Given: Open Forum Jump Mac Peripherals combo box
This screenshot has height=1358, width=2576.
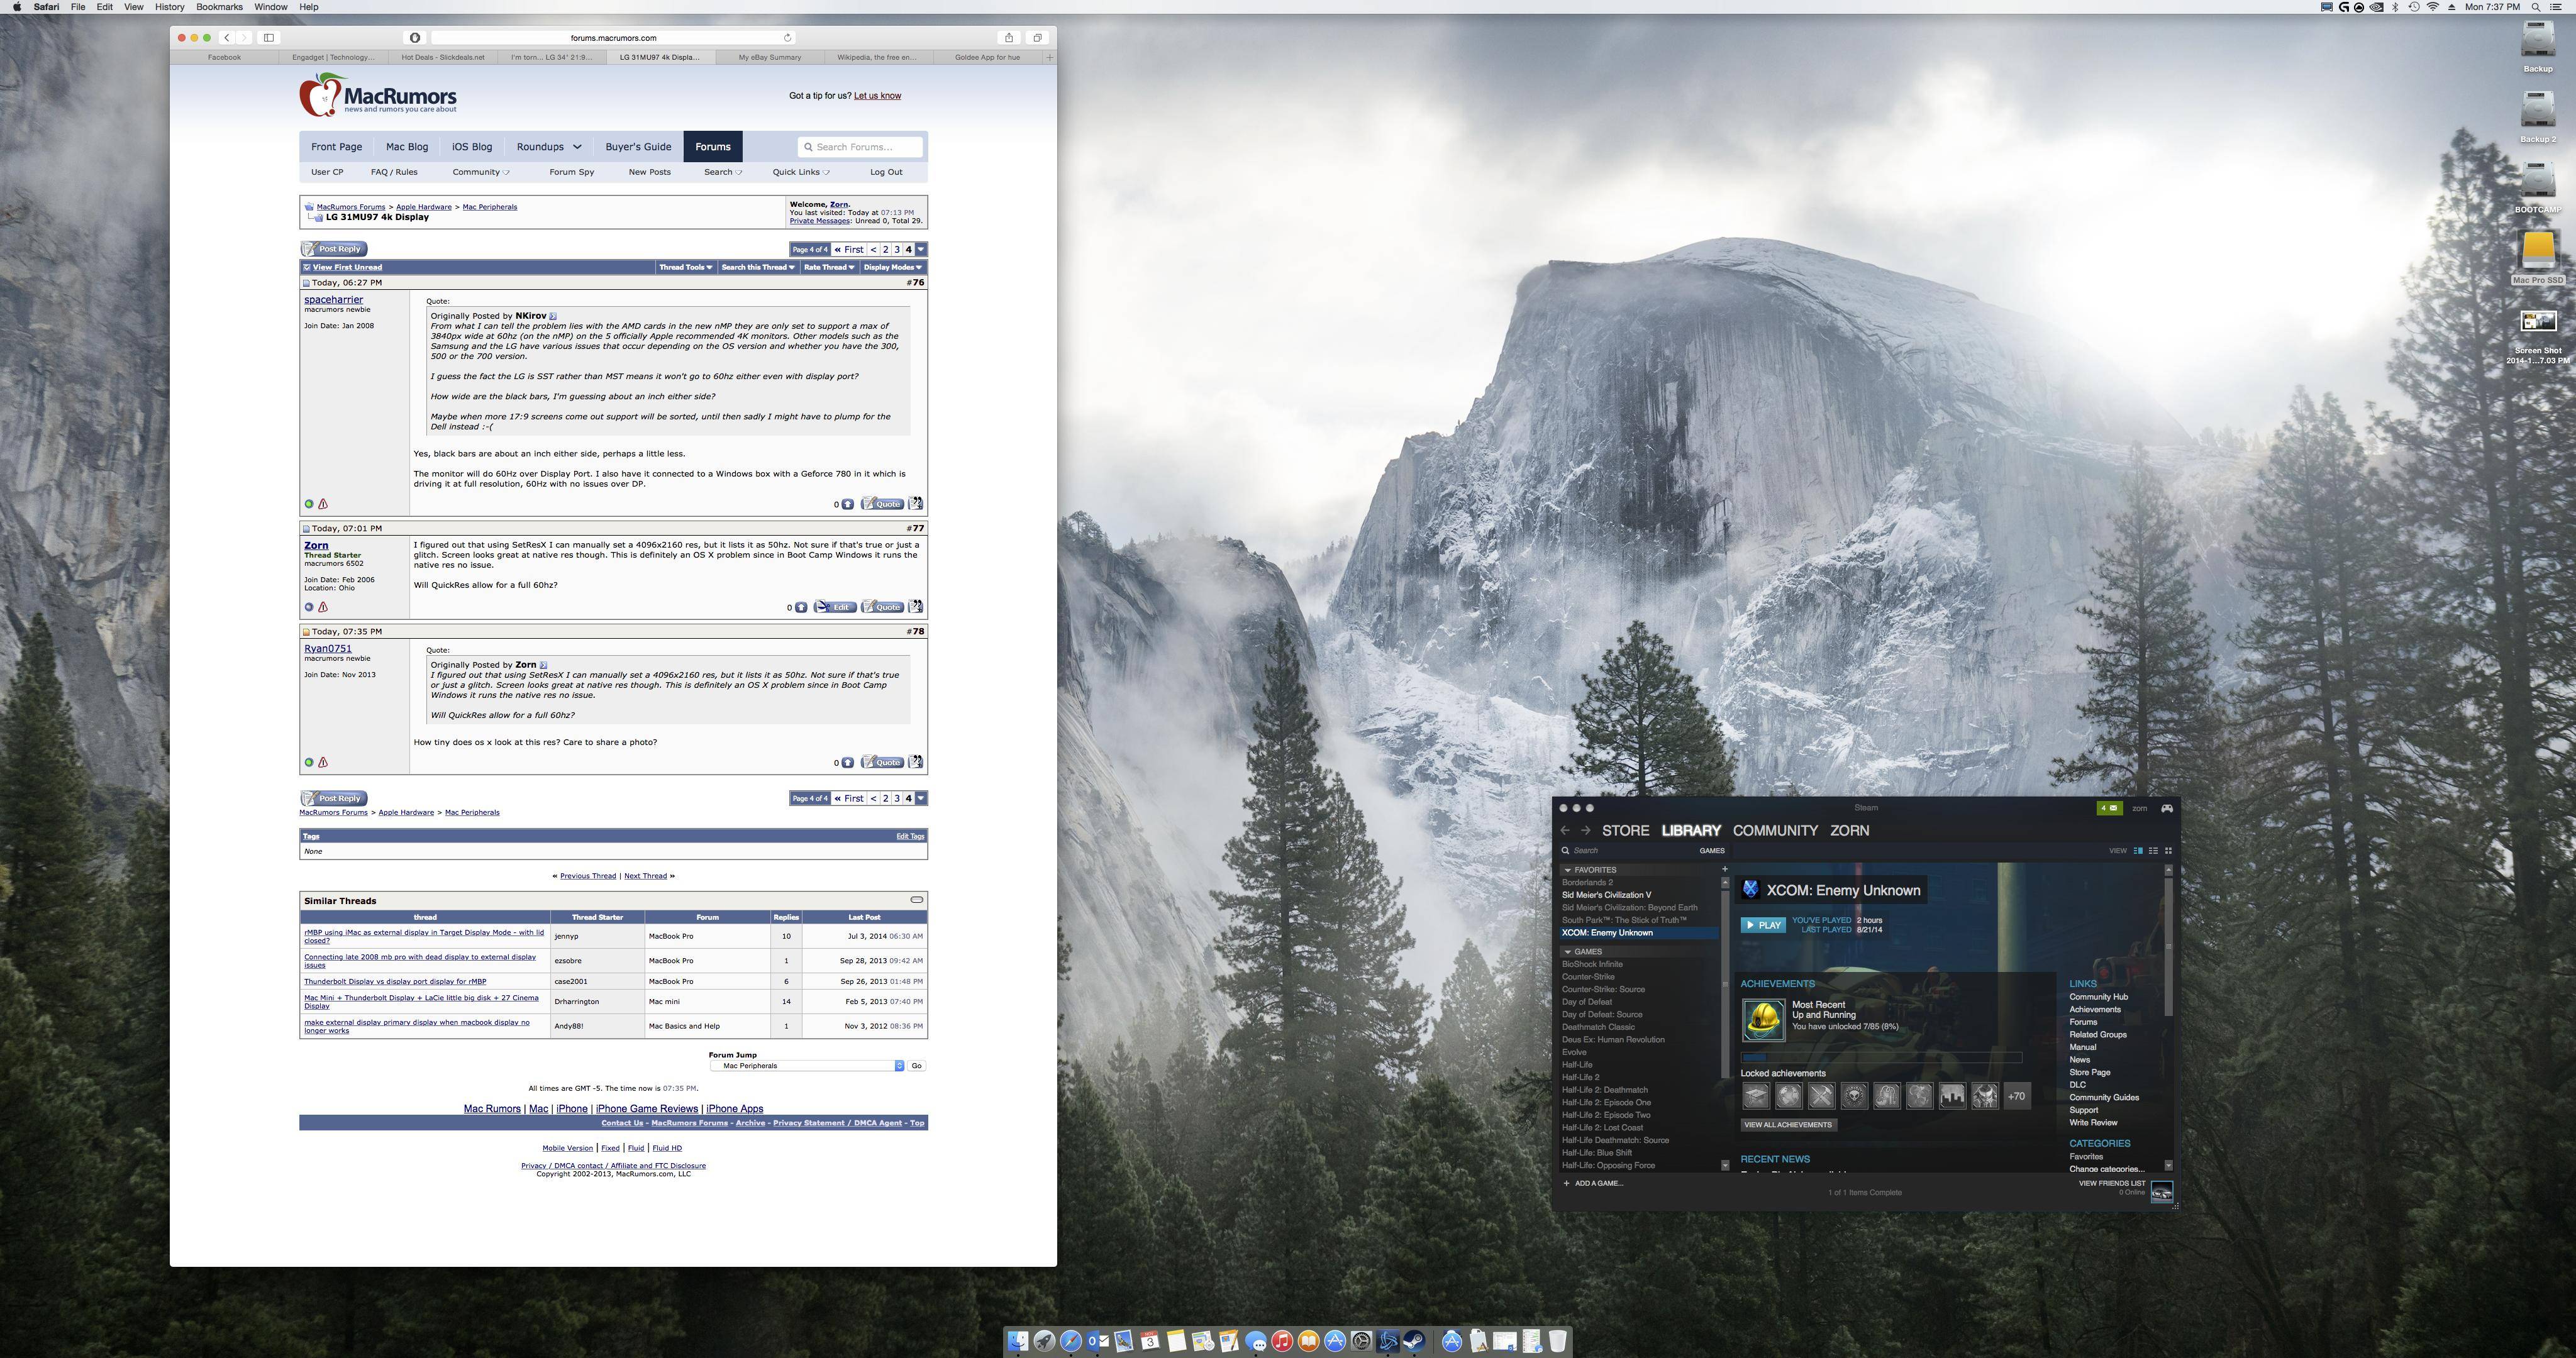Looking at the screenshot, I should click(x=807, y=1066).
